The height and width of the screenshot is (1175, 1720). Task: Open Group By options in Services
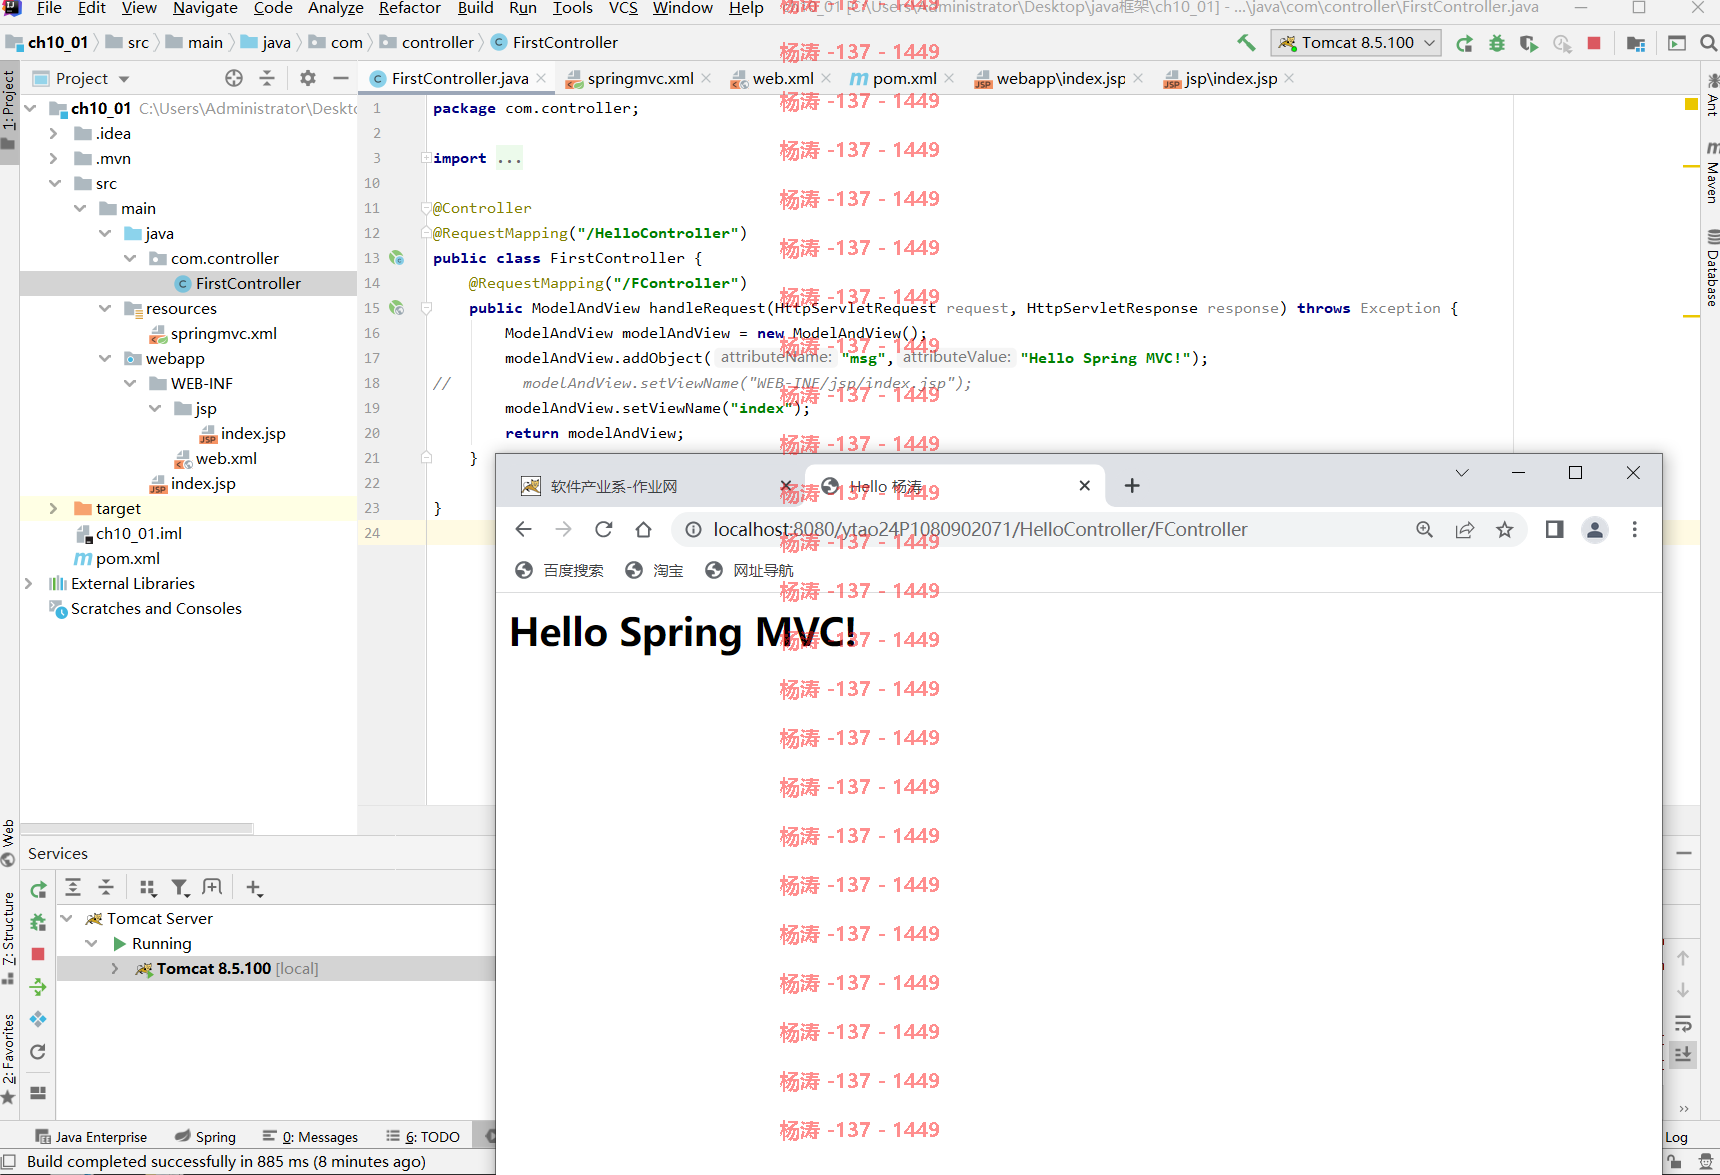(148, 887)
